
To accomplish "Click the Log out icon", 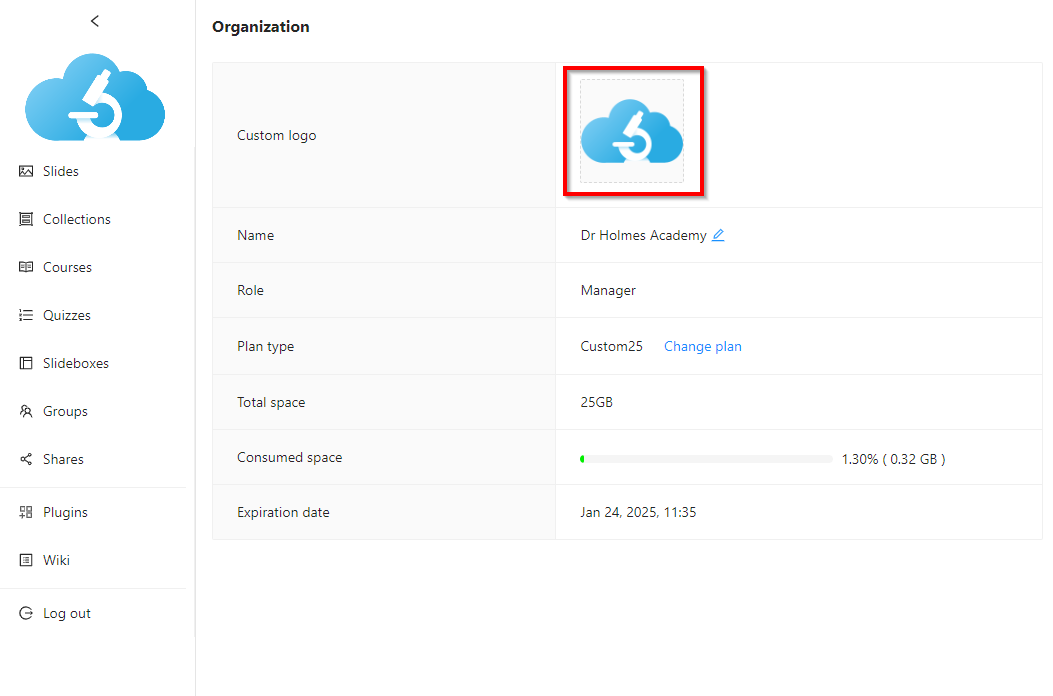I will 26,613.
